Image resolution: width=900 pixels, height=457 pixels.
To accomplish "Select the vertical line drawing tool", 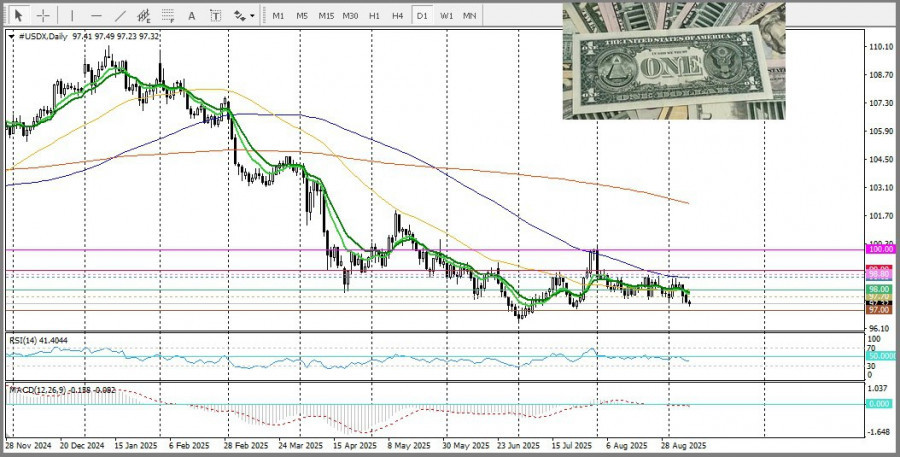I will 71,16.
